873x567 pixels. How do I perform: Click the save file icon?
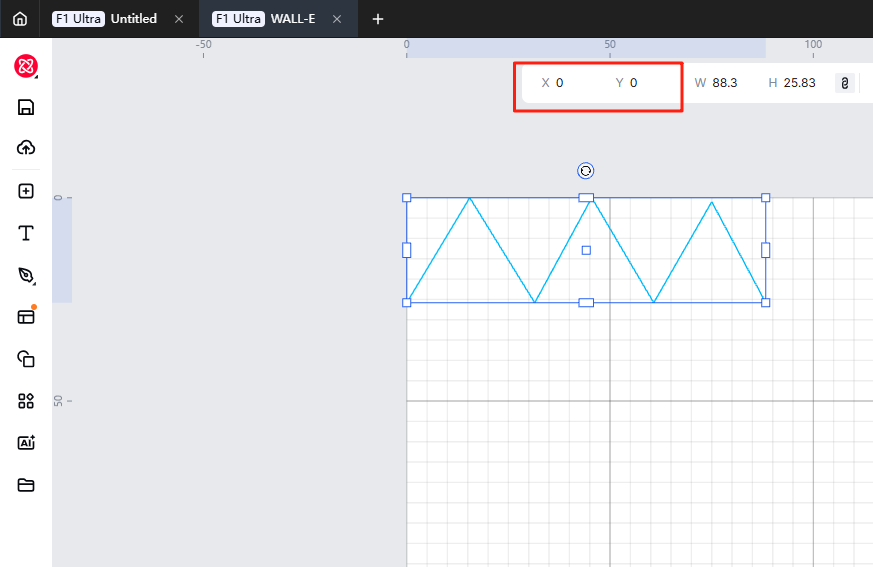coord(26,107)
